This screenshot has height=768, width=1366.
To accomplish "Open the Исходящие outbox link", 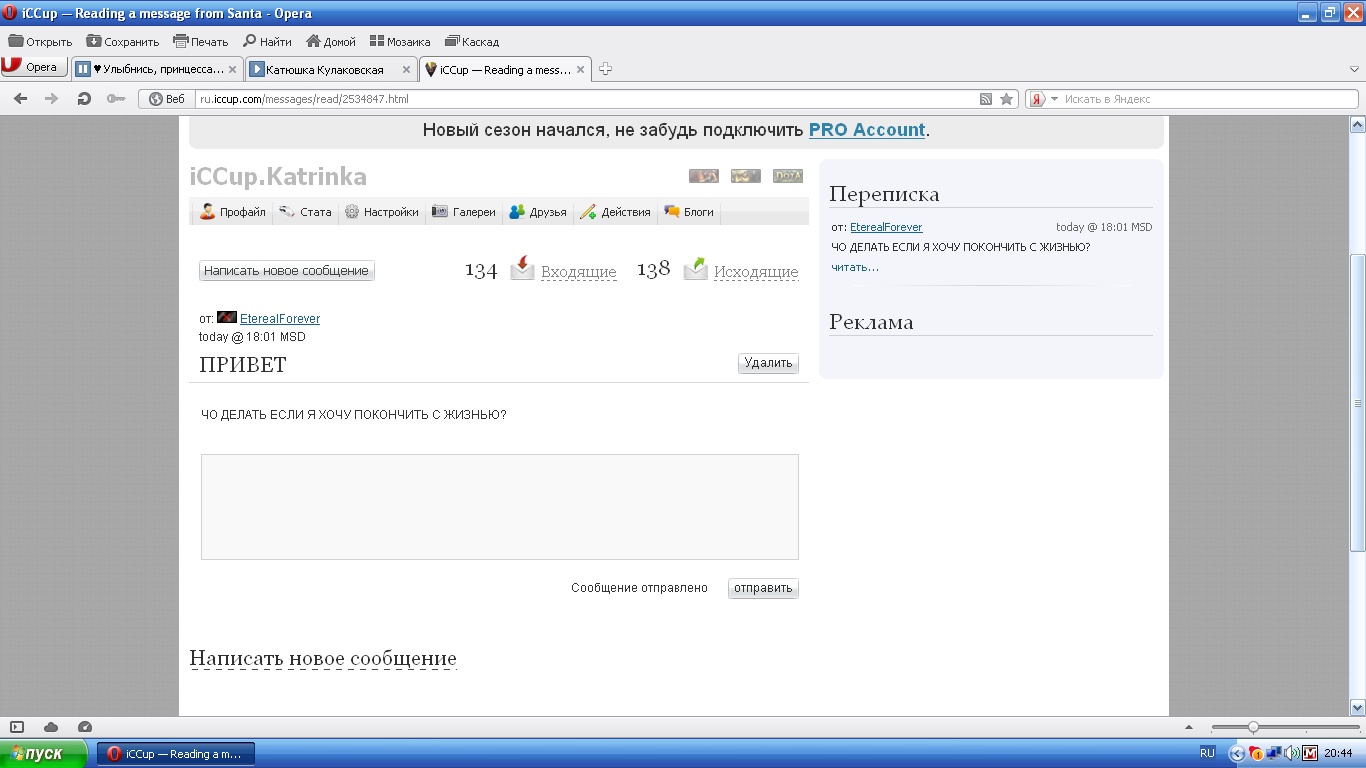I will click(x=756, y=272).
